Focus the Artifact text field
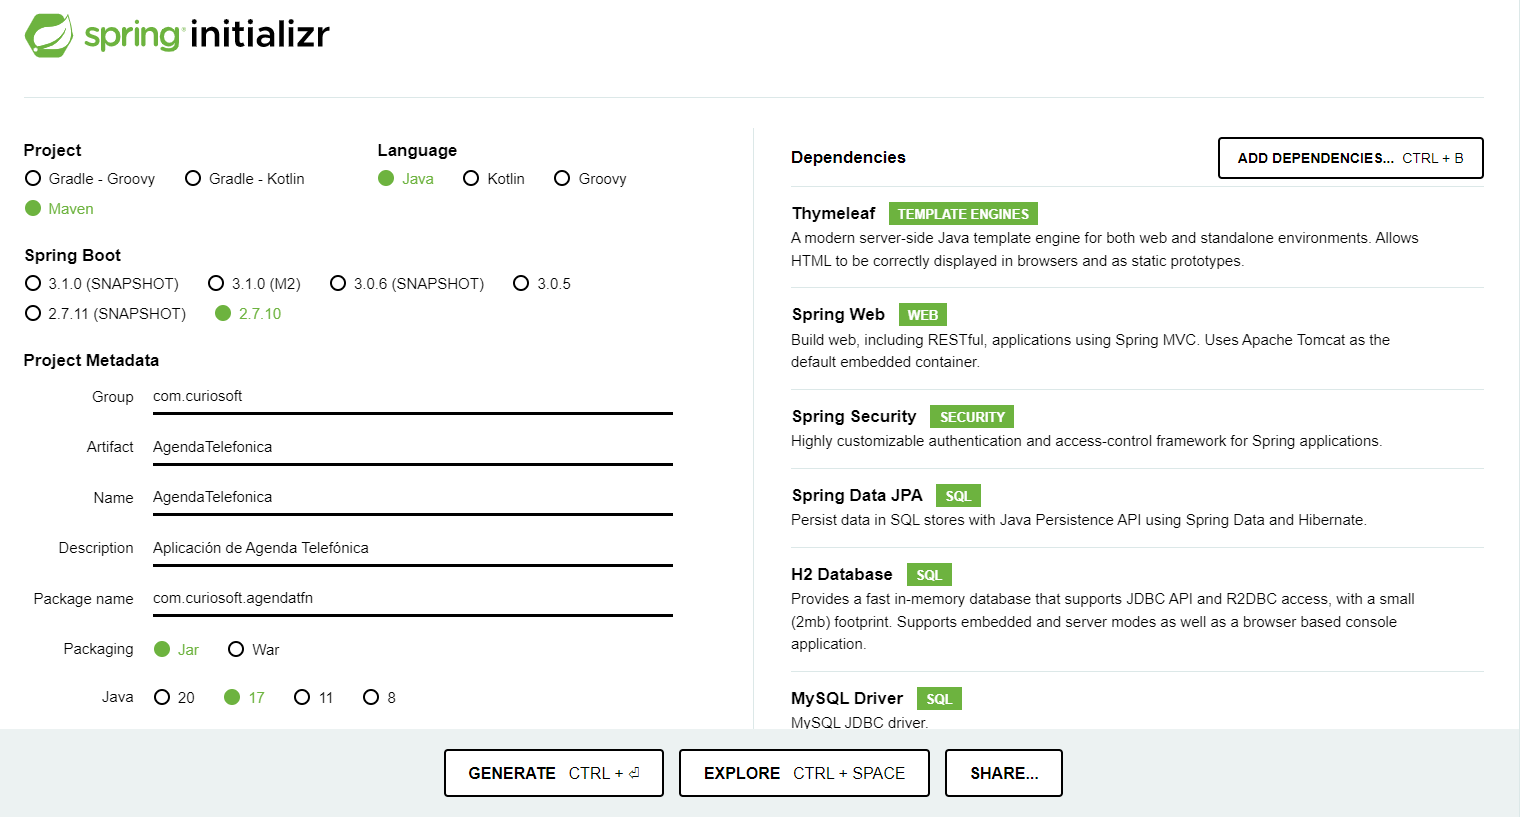This screenshot has height=817, width=1528. 412,447
